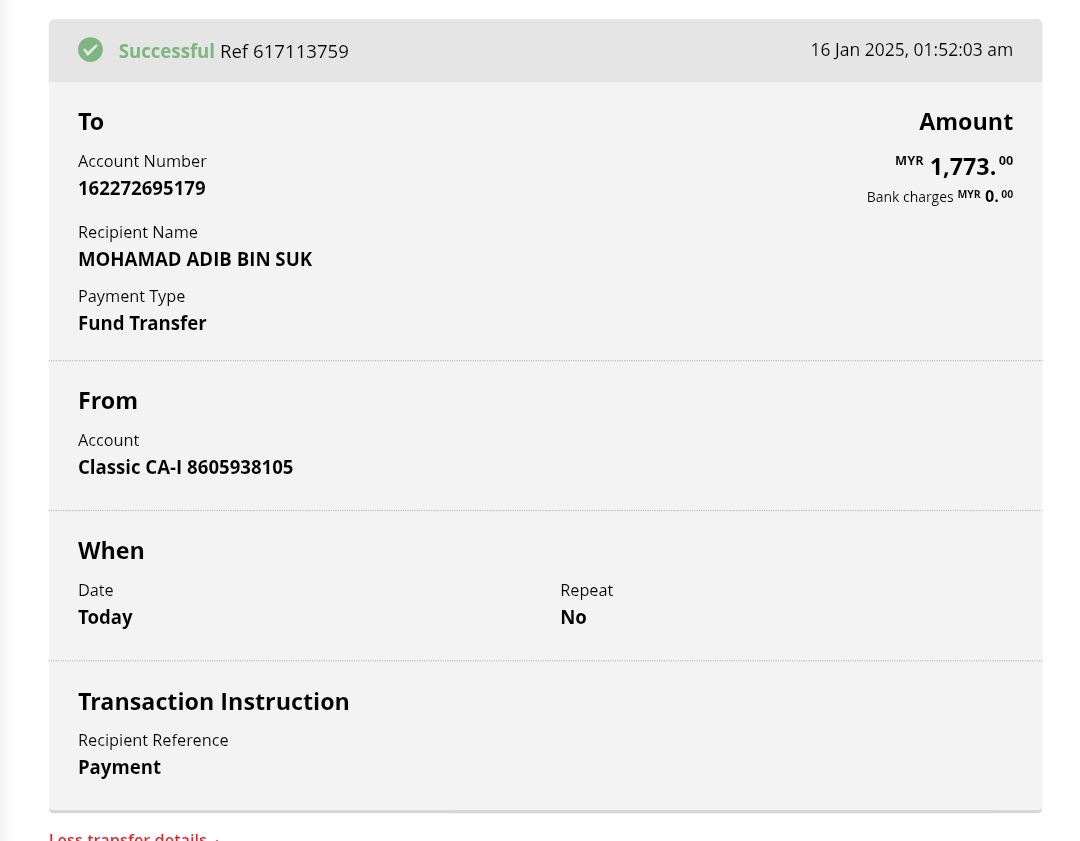Screen dimensions: 1080x841
Task: Select the reference number 617113759
Action: pos(300,52)
